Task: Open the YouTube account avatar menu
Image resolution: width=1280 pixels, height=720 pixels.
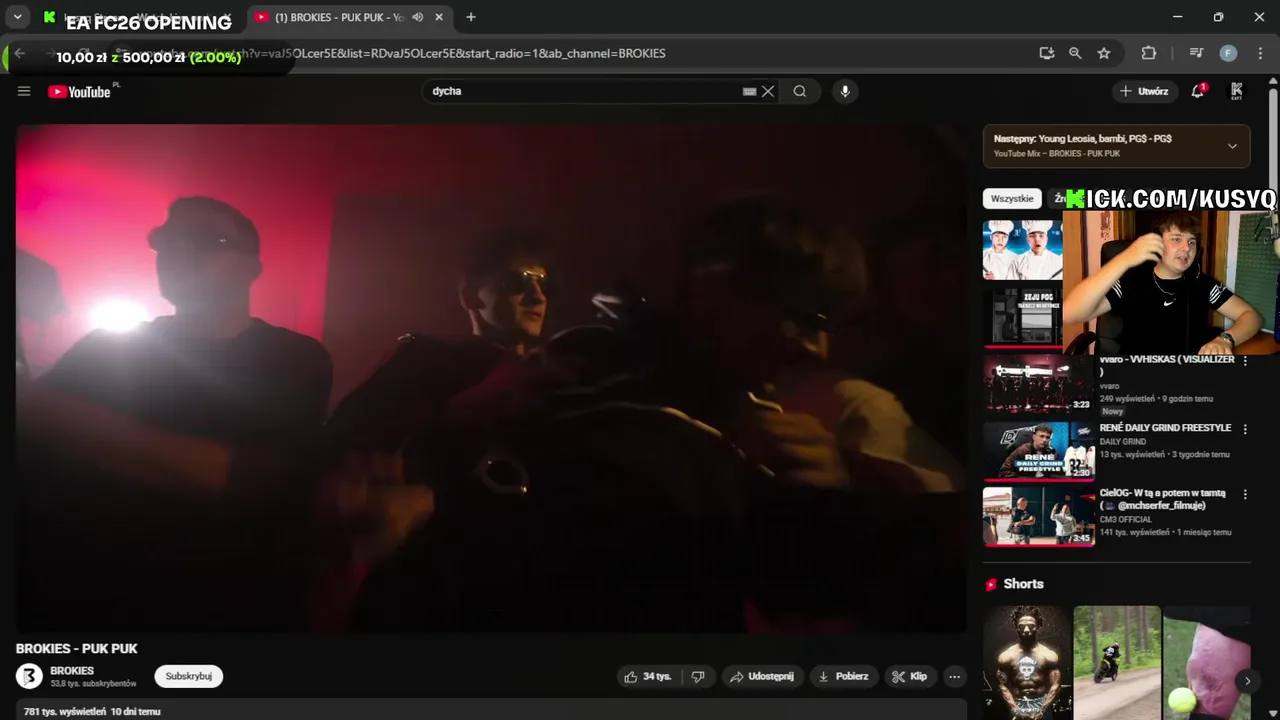Action: pyautogui.click(x=1237, y=91)
